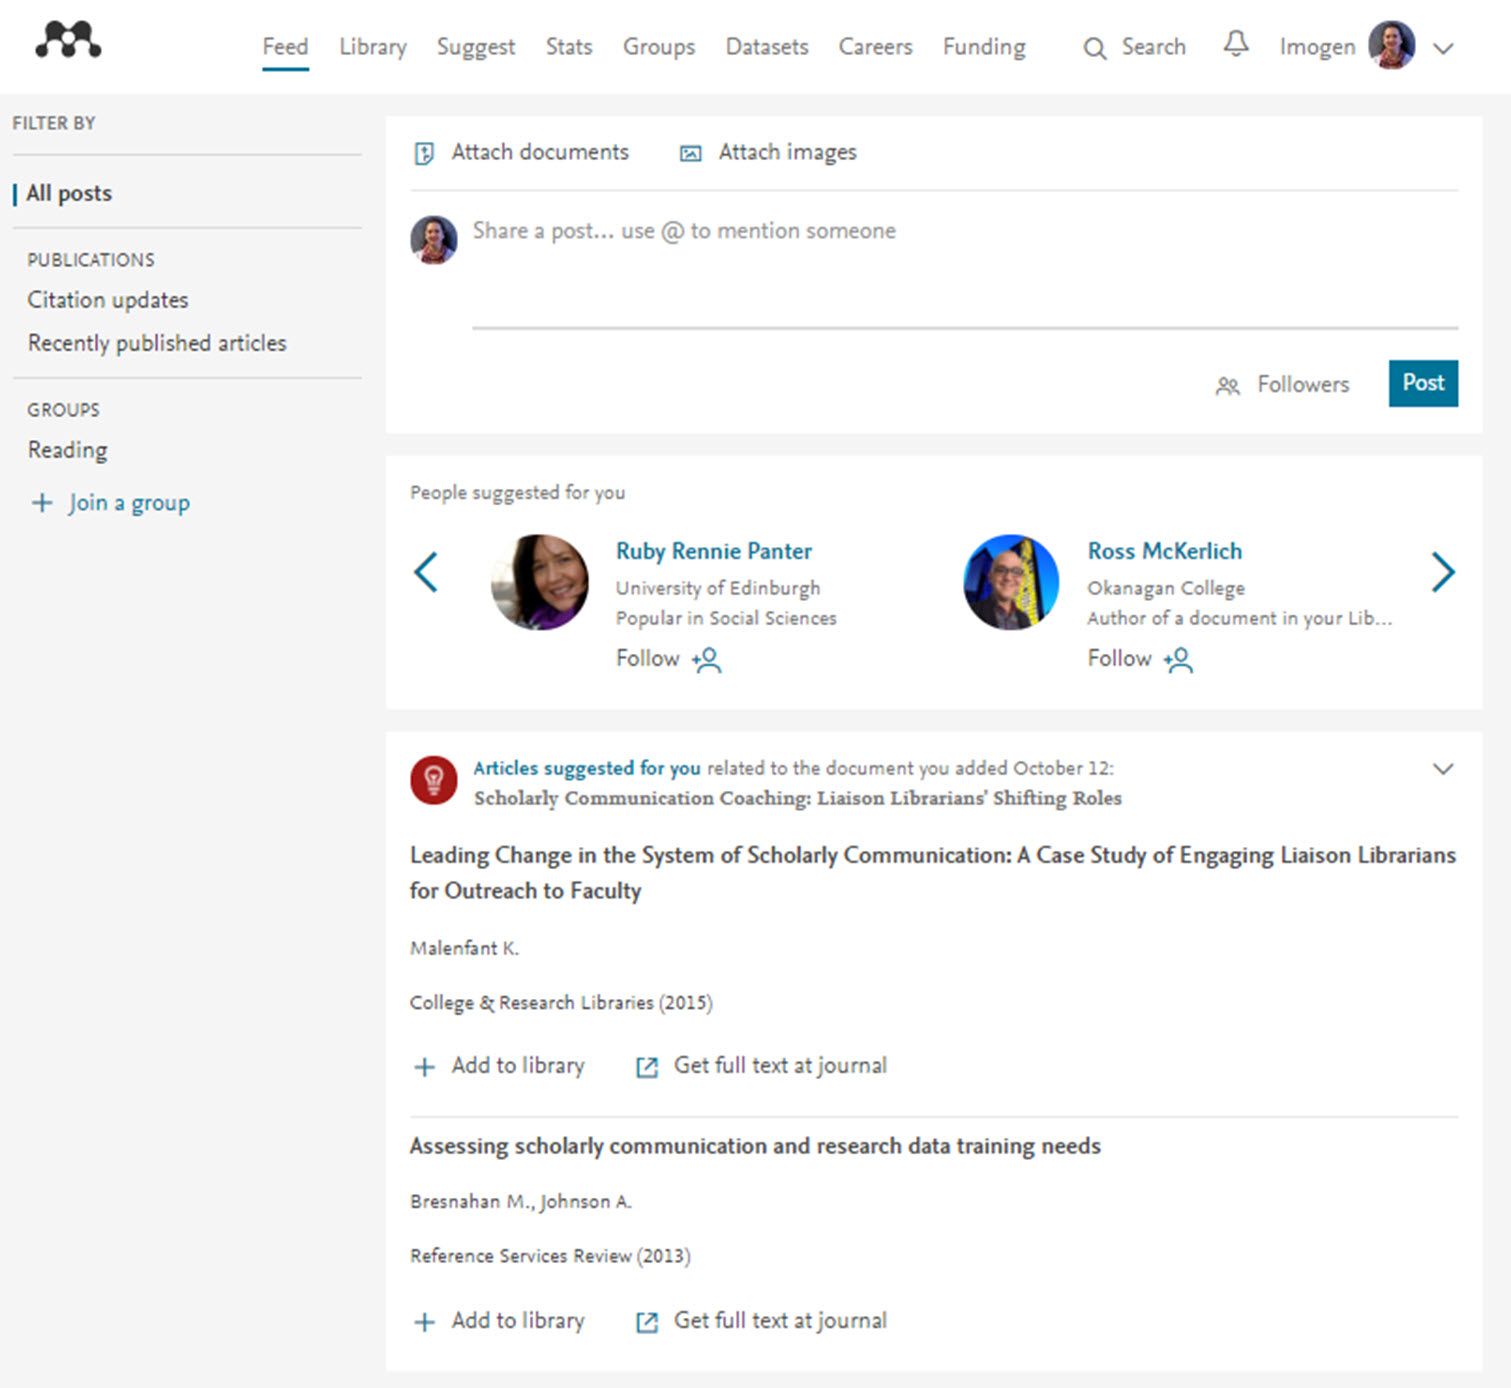Click the Mendeley logo icon
The width and height of the screenshot is (1511, 1388).
[x=68, y=40]
